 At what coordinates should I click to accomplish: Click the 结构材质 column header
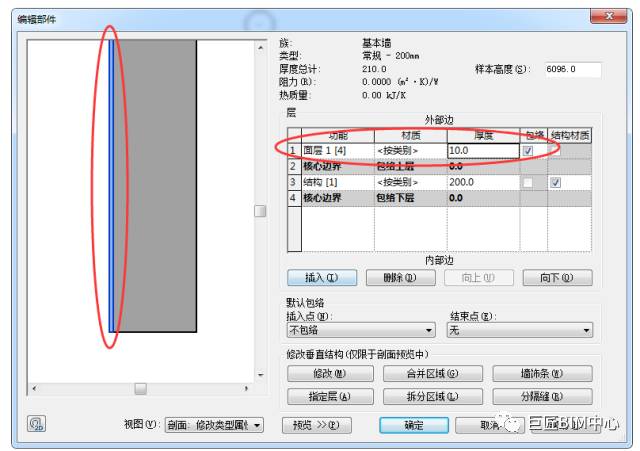569,136
